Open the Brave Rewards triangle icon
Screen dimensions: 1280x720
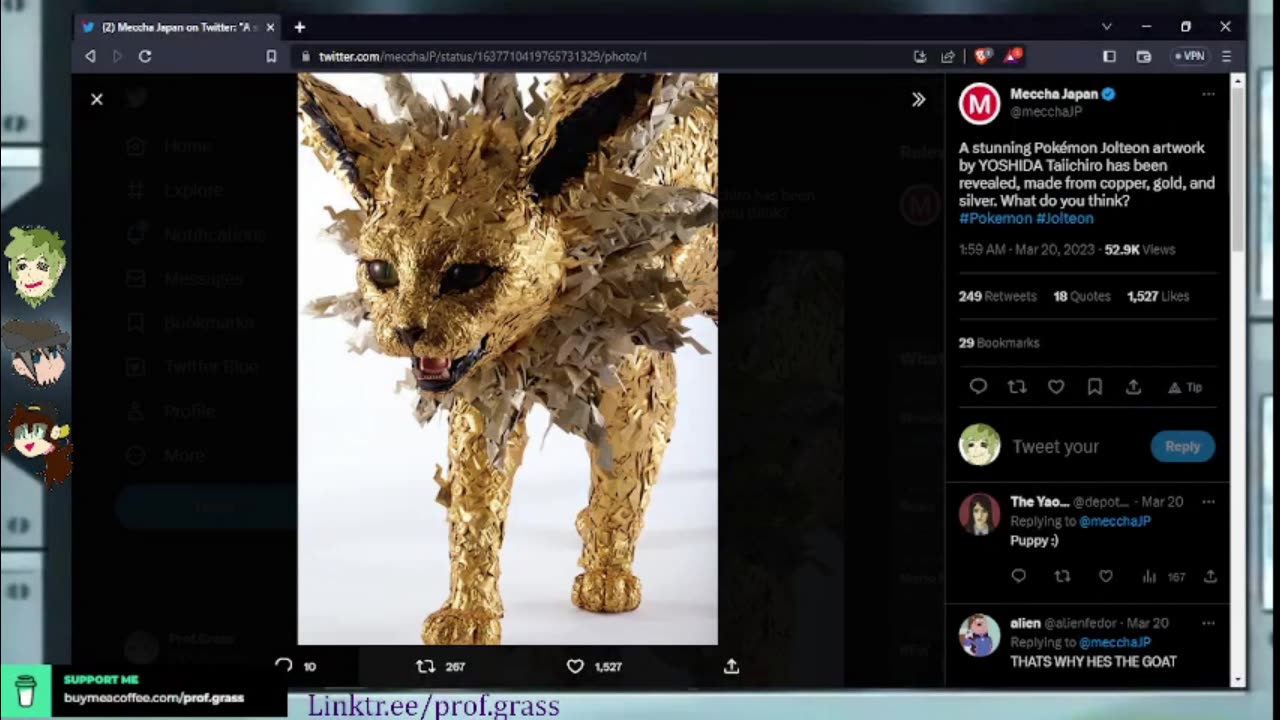(x=1011, y=56)
